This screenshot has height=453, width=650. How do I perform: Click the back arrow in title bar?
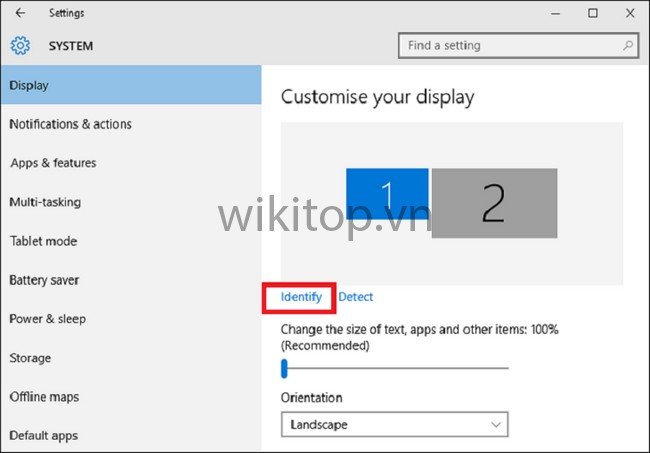click(20, 13)
